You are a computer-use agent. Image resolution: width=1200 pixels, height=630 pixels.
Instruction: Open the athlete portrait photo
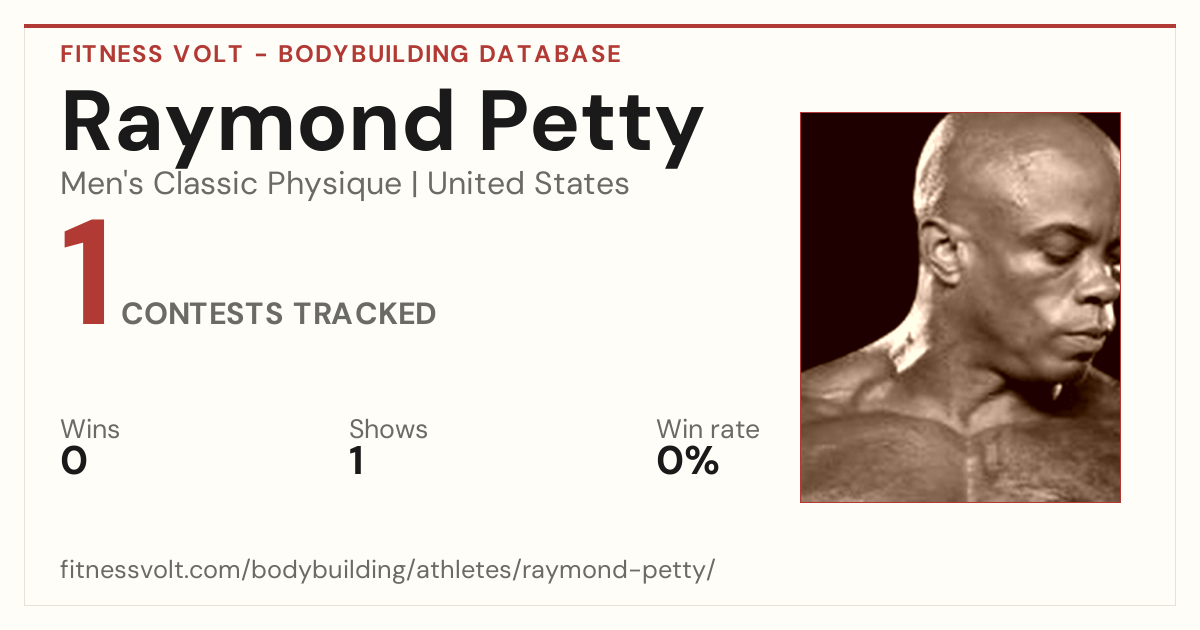960,307
